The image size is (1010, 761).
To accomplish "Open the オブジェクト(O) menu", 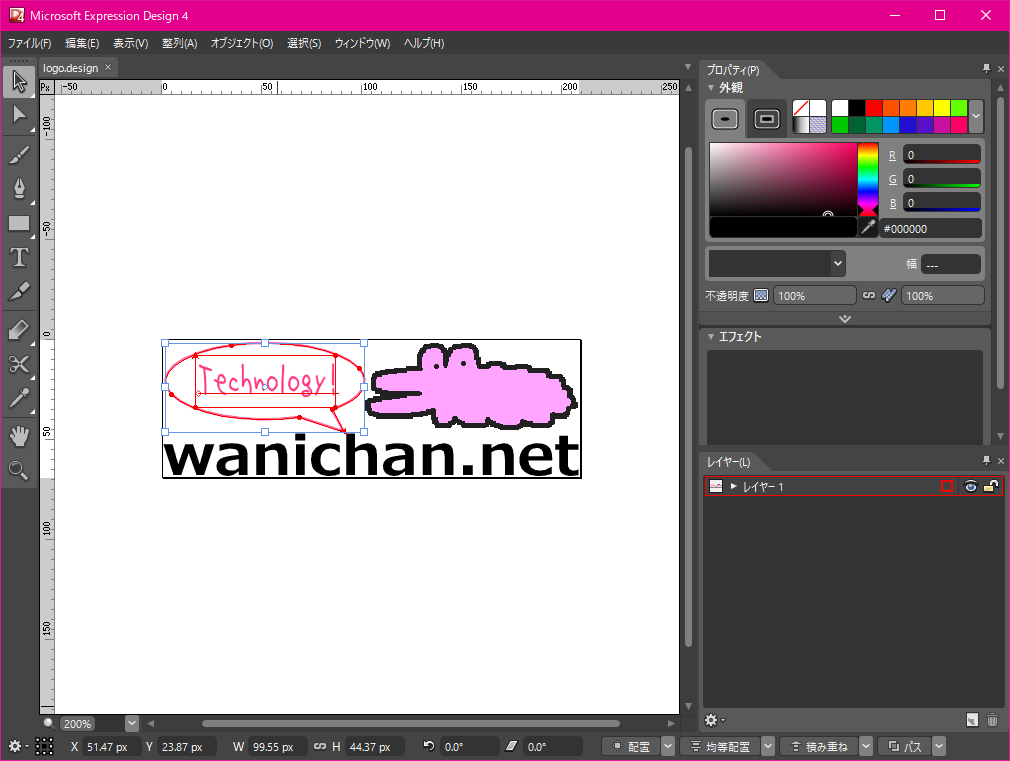I will pyautogui.click(x=242, y=43).
